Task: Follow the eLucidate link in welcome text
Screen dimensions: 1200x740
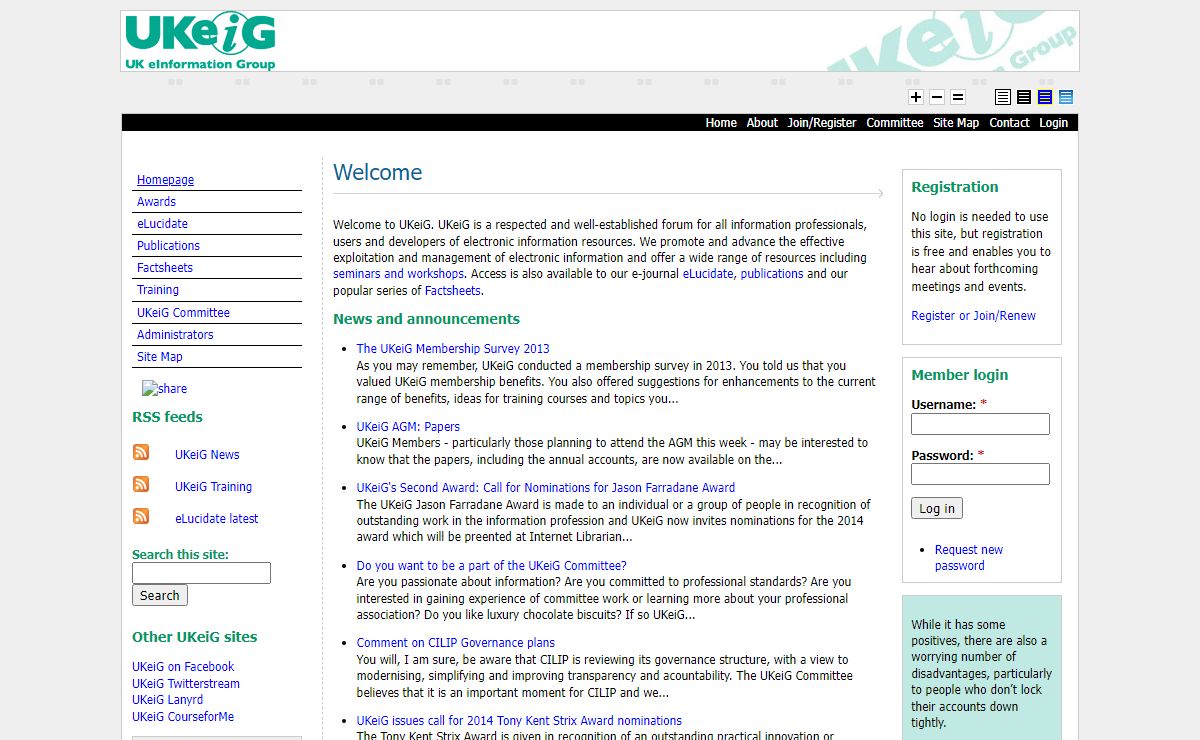Action: point(708,274)
